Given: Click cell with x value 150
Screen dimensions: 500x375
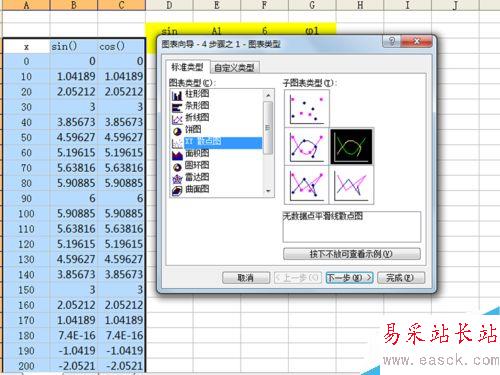Looking at the screenshot, I should [26, 290].
